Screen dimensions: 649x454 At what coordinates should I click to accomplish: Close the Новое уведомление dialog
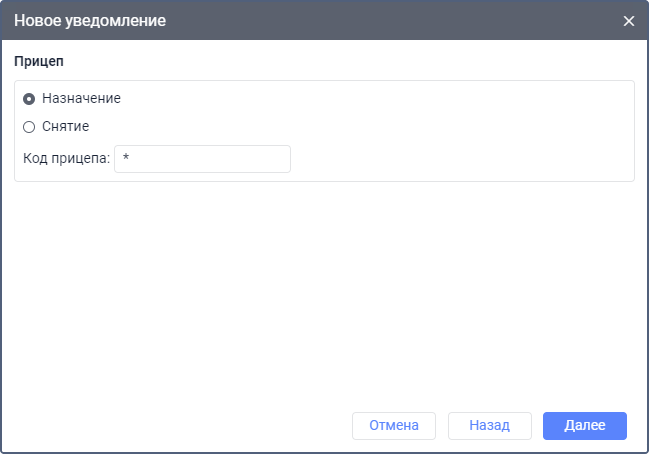coord(628,21)
